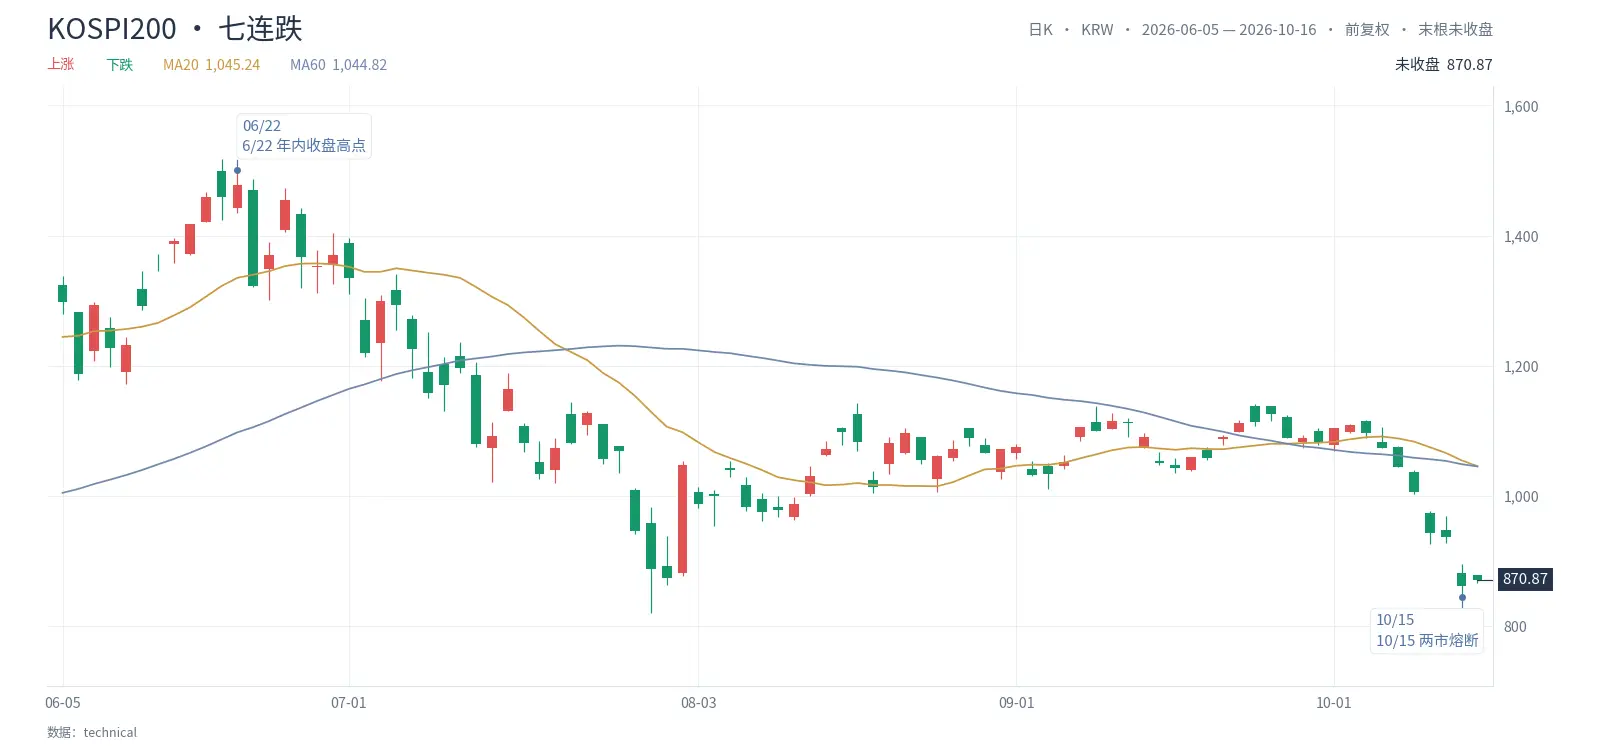Viewport: 1600px width, 746px height.
Task: Select the 08-03 date axis label
Action: [698, 703]
